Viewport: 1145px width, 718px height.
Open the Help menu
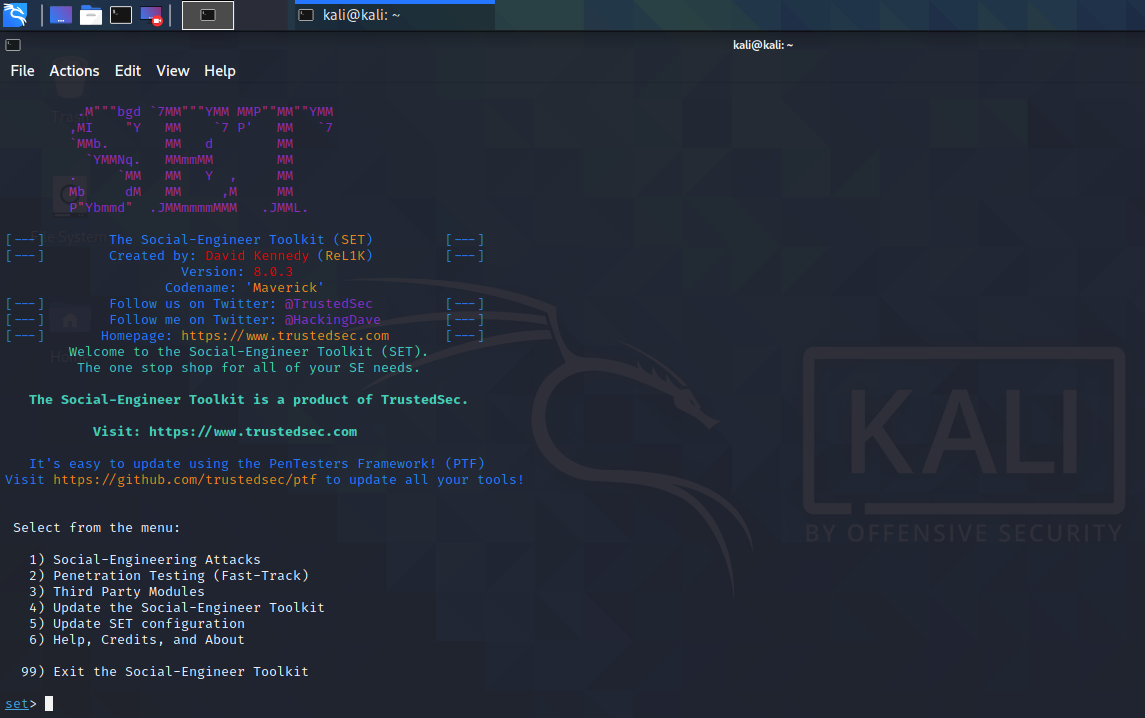[220, 71]
